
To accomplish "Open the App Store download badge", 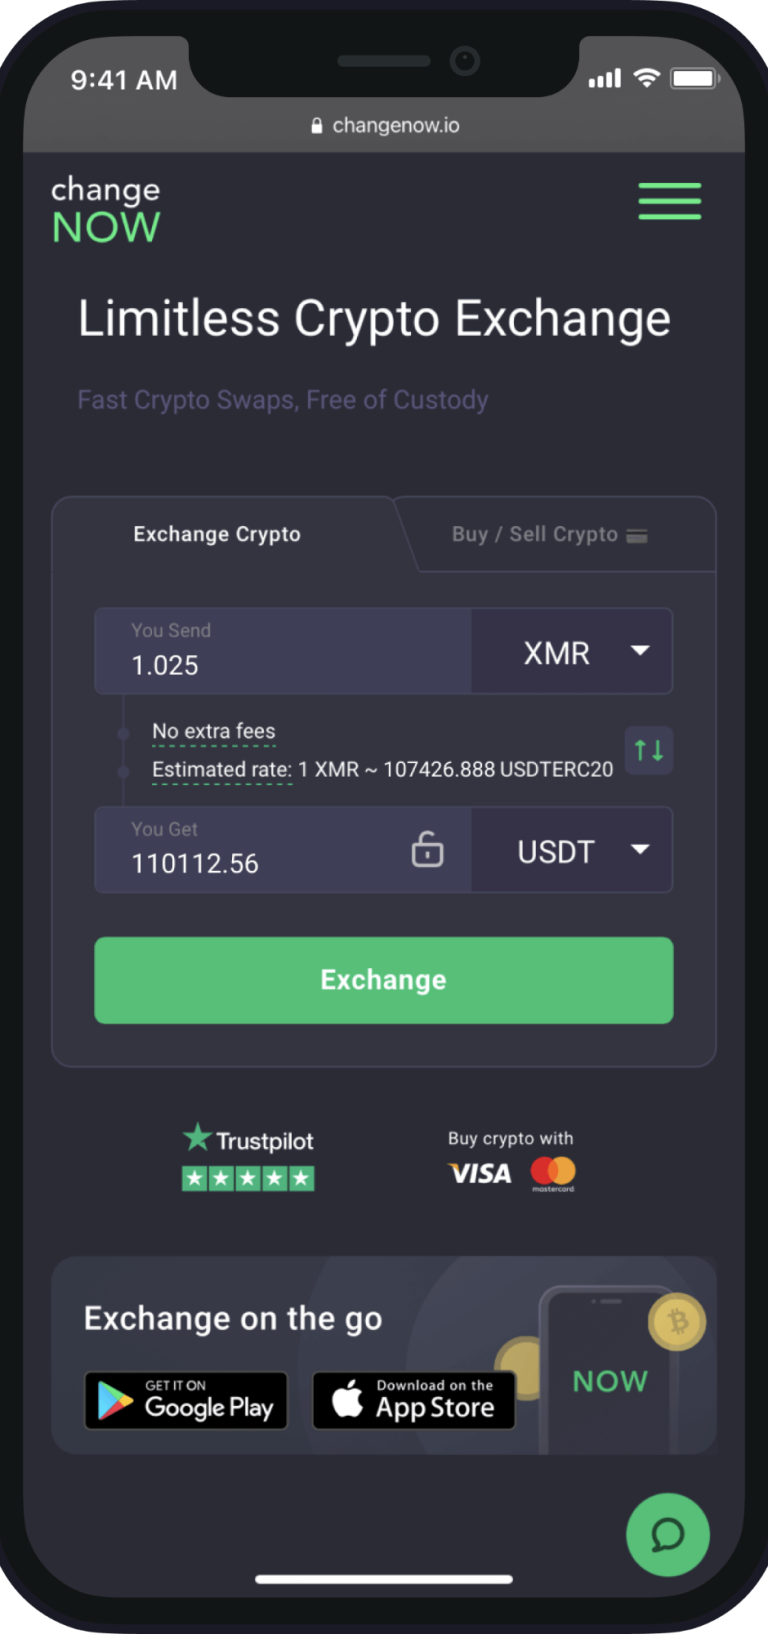I will click(414, 1400).
